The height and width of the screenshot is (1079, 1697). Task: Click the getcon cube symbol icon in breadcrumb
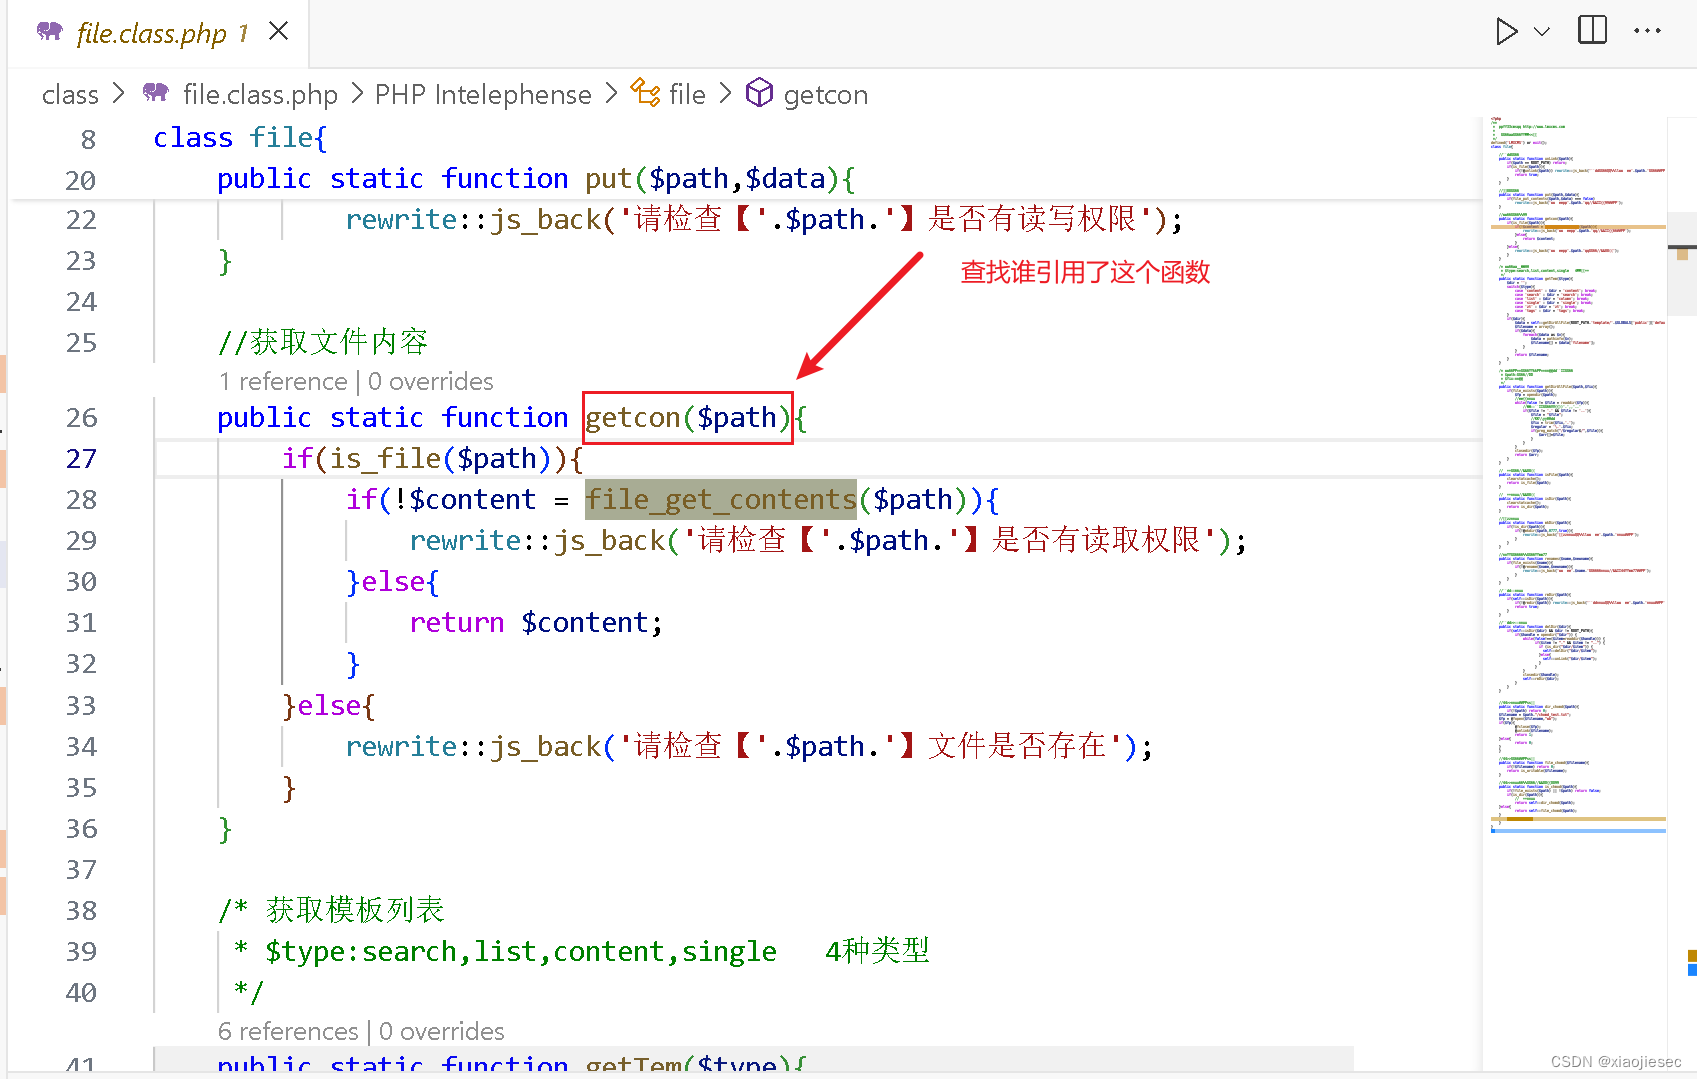[x=760, y=93]
